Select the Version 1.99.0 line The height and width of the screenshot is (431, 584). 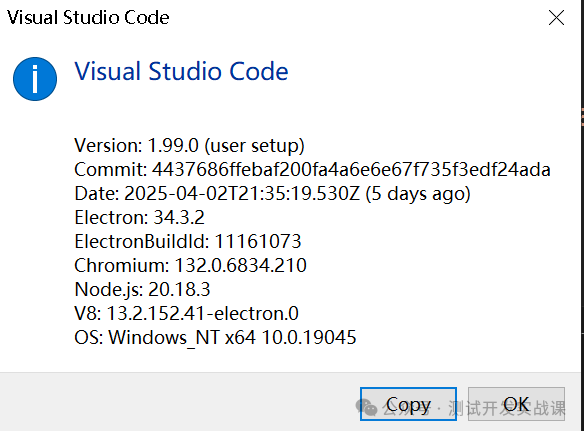tap(190, 146)
